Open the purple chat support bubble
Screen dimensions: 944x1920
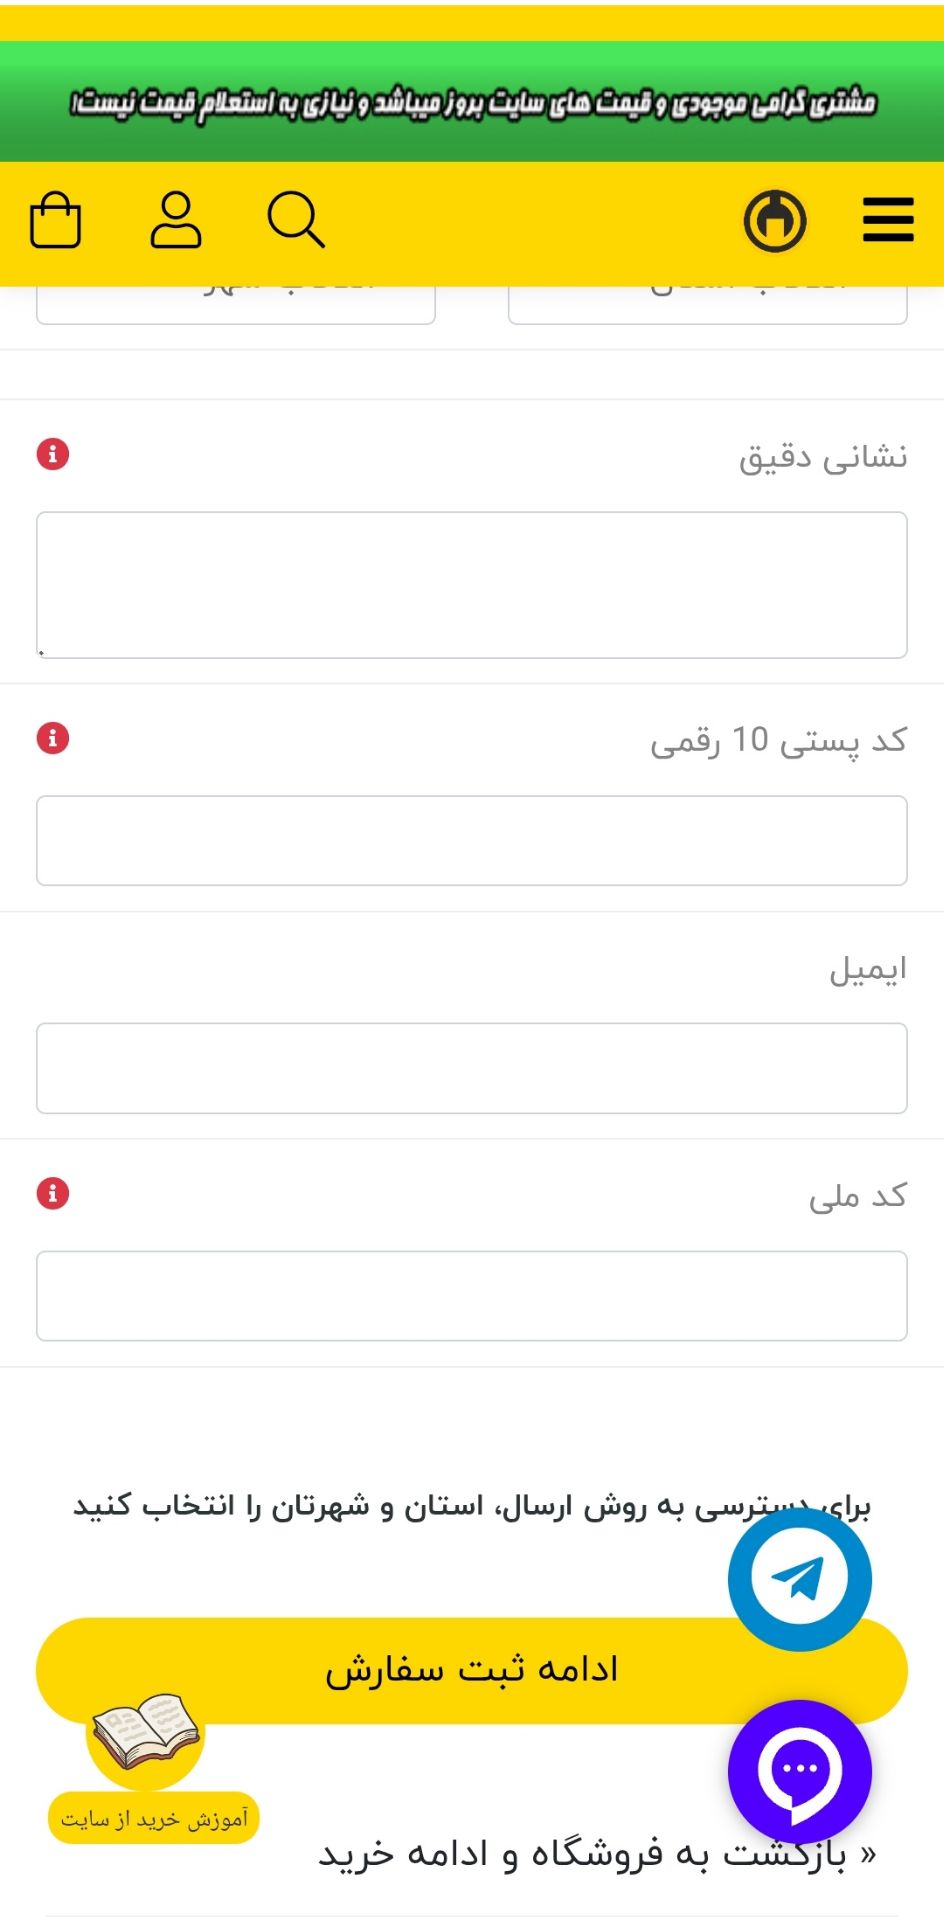pos(799,1771)
